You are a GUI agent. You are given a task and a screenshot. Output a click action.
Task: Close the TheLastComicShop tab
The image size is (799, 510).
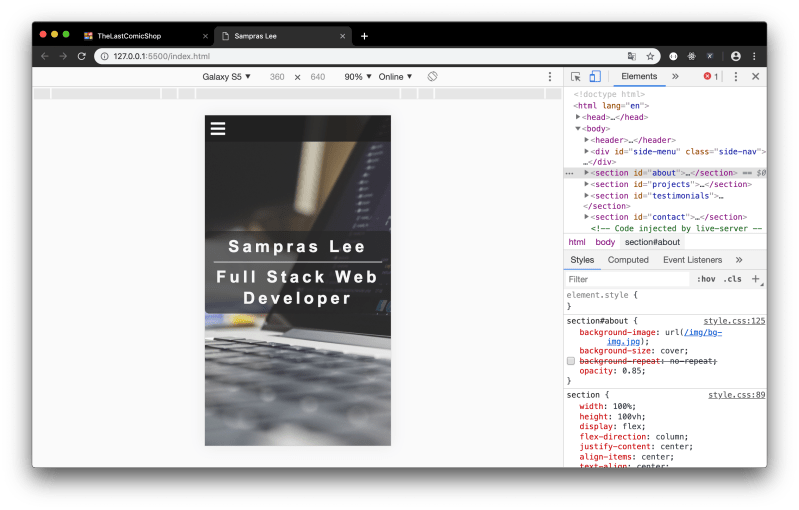205,36
